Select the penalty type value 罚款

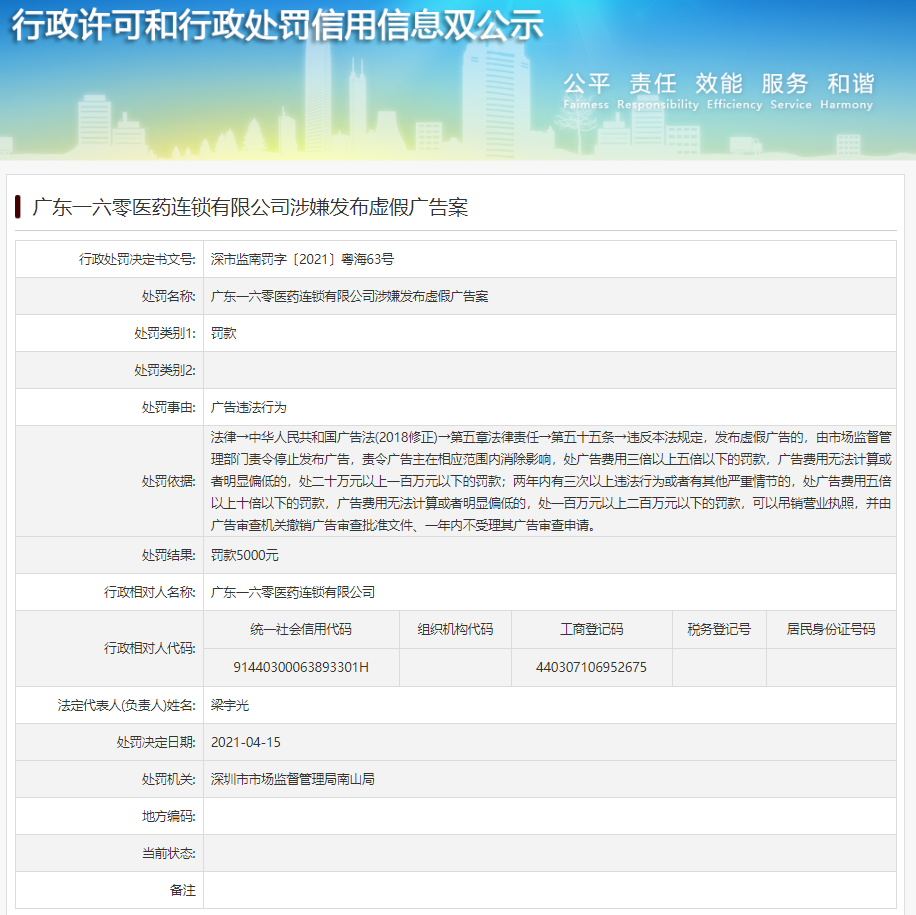(223, 334)
